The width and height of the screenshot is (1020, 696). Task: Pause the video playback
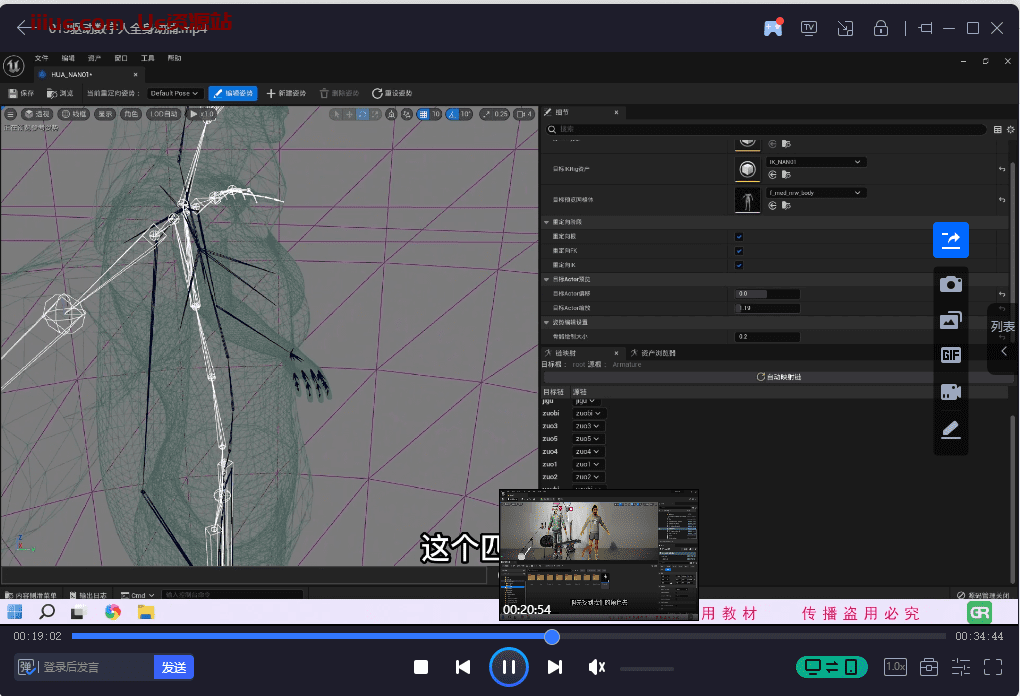[508, 667]
